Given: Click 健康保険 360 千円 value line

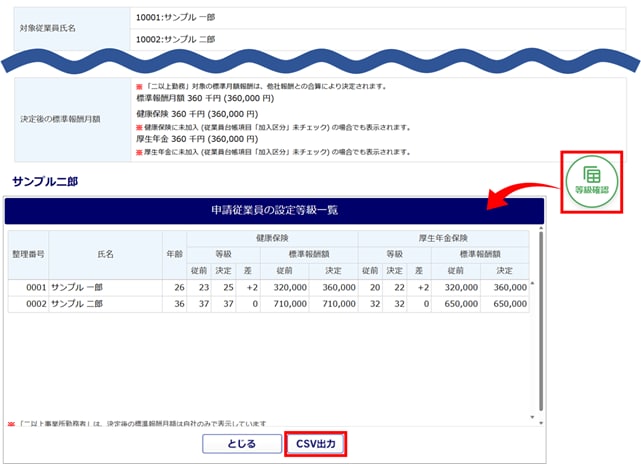Looking at the screenshot, I should [x=197, y=114].
